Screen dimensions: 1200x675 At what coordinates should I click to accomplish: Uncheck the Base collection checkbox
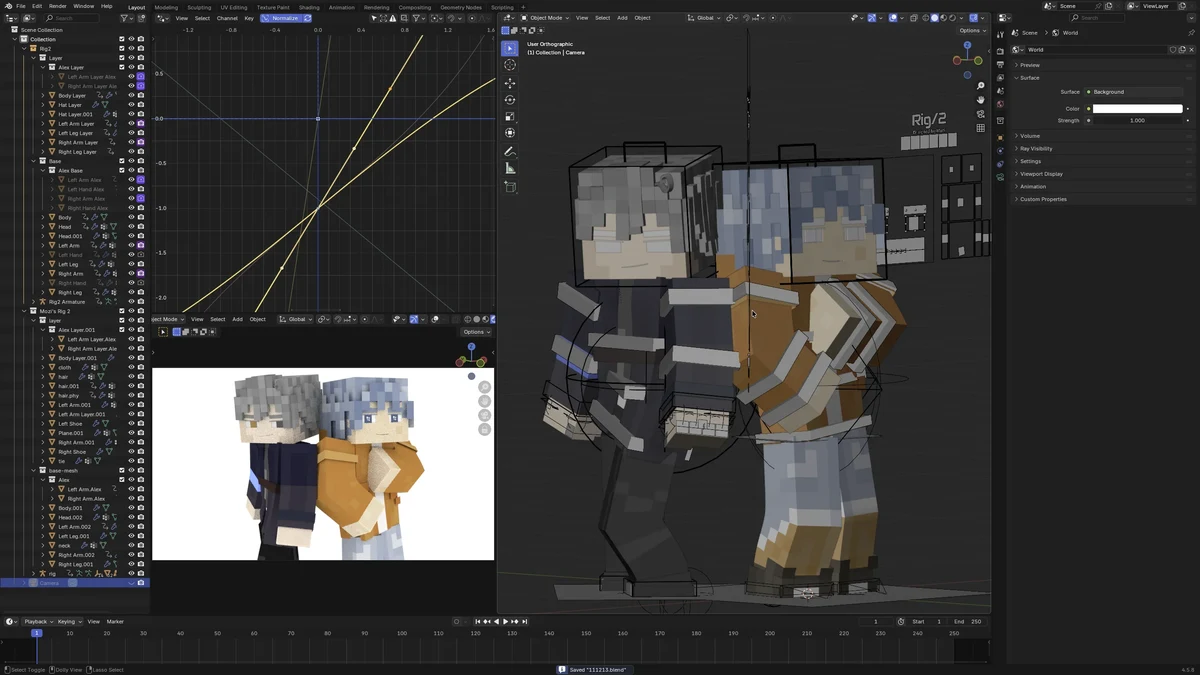tap(122, 161)
